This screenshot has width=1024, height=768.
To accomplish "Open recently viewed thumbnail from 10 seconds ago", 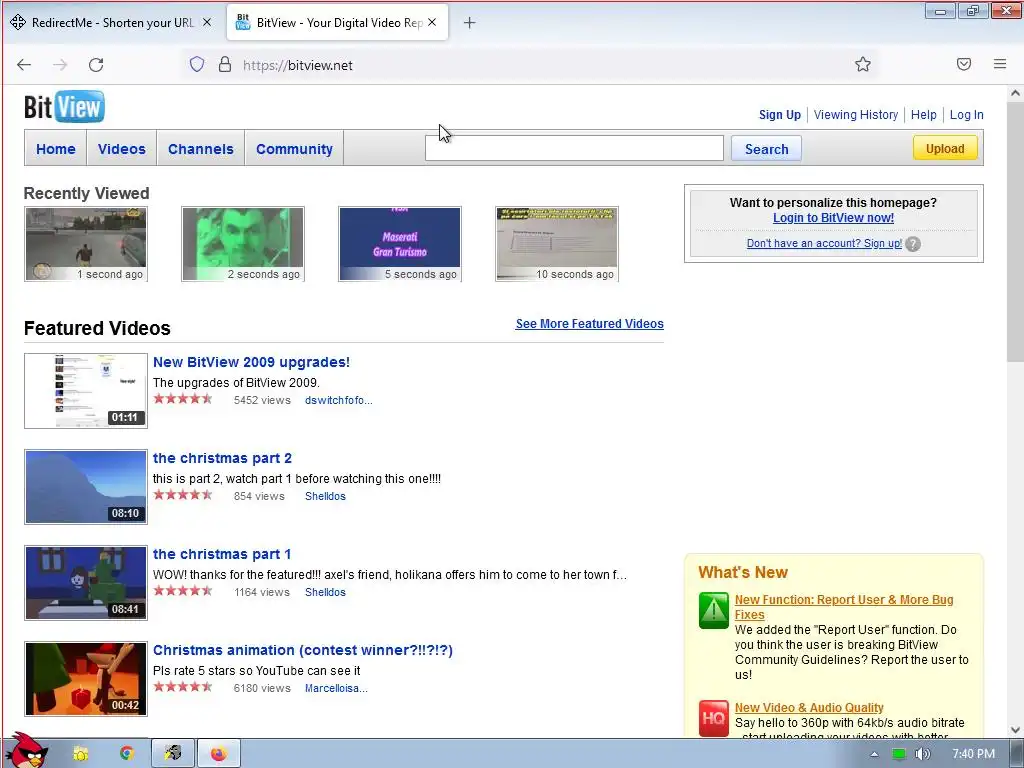I will (x=557, y=244).
